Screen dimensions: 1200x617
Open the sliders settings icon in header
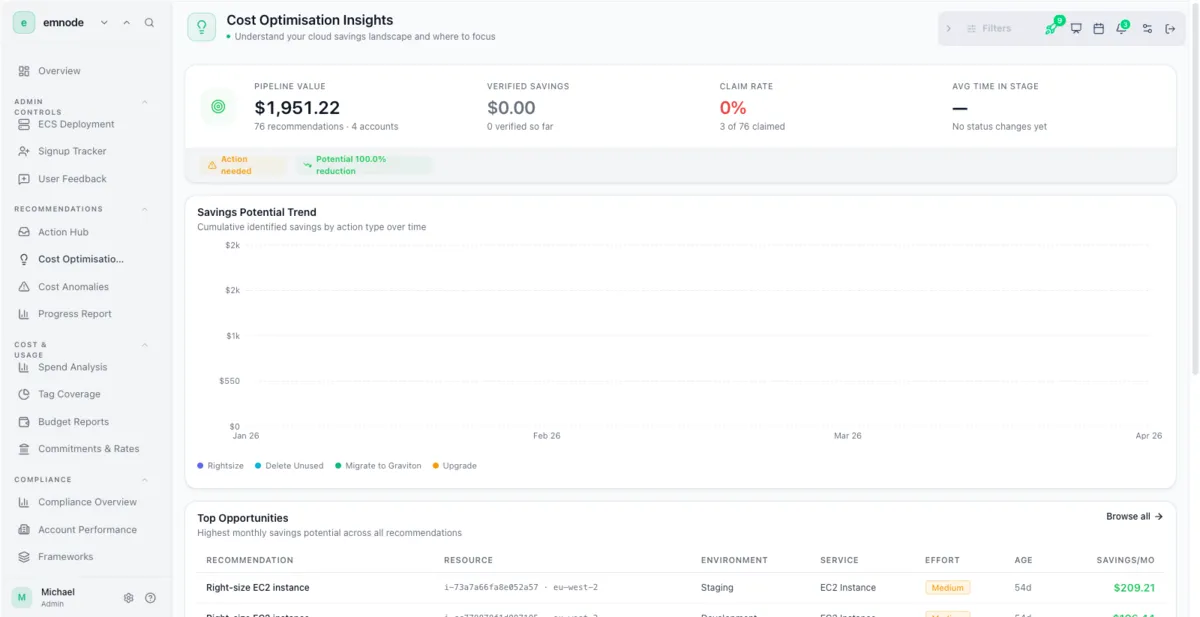(x=1147, y=28)
